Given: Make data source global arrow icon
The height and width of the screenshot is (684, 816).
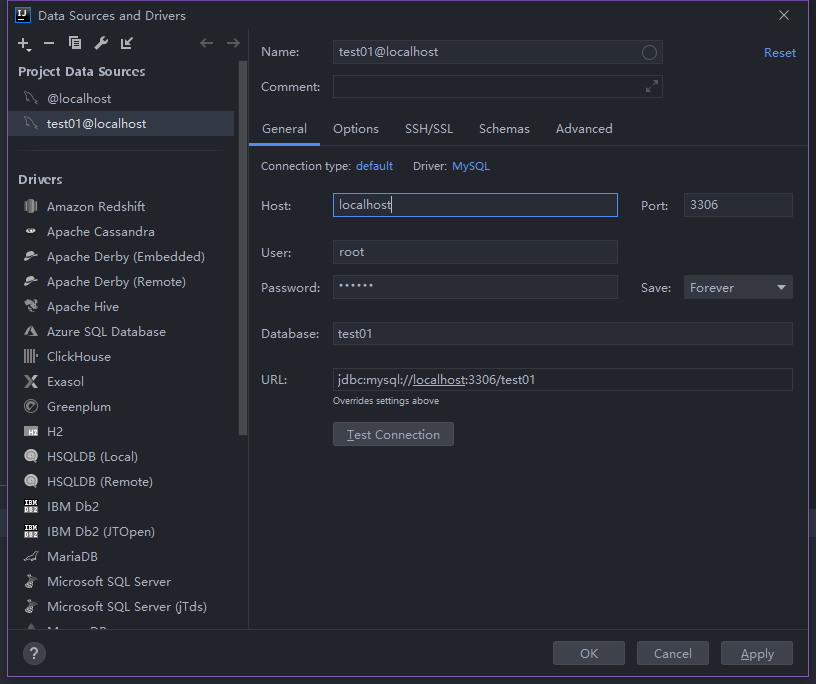Looking at the screenshot, I should click(x=126, y=43).
